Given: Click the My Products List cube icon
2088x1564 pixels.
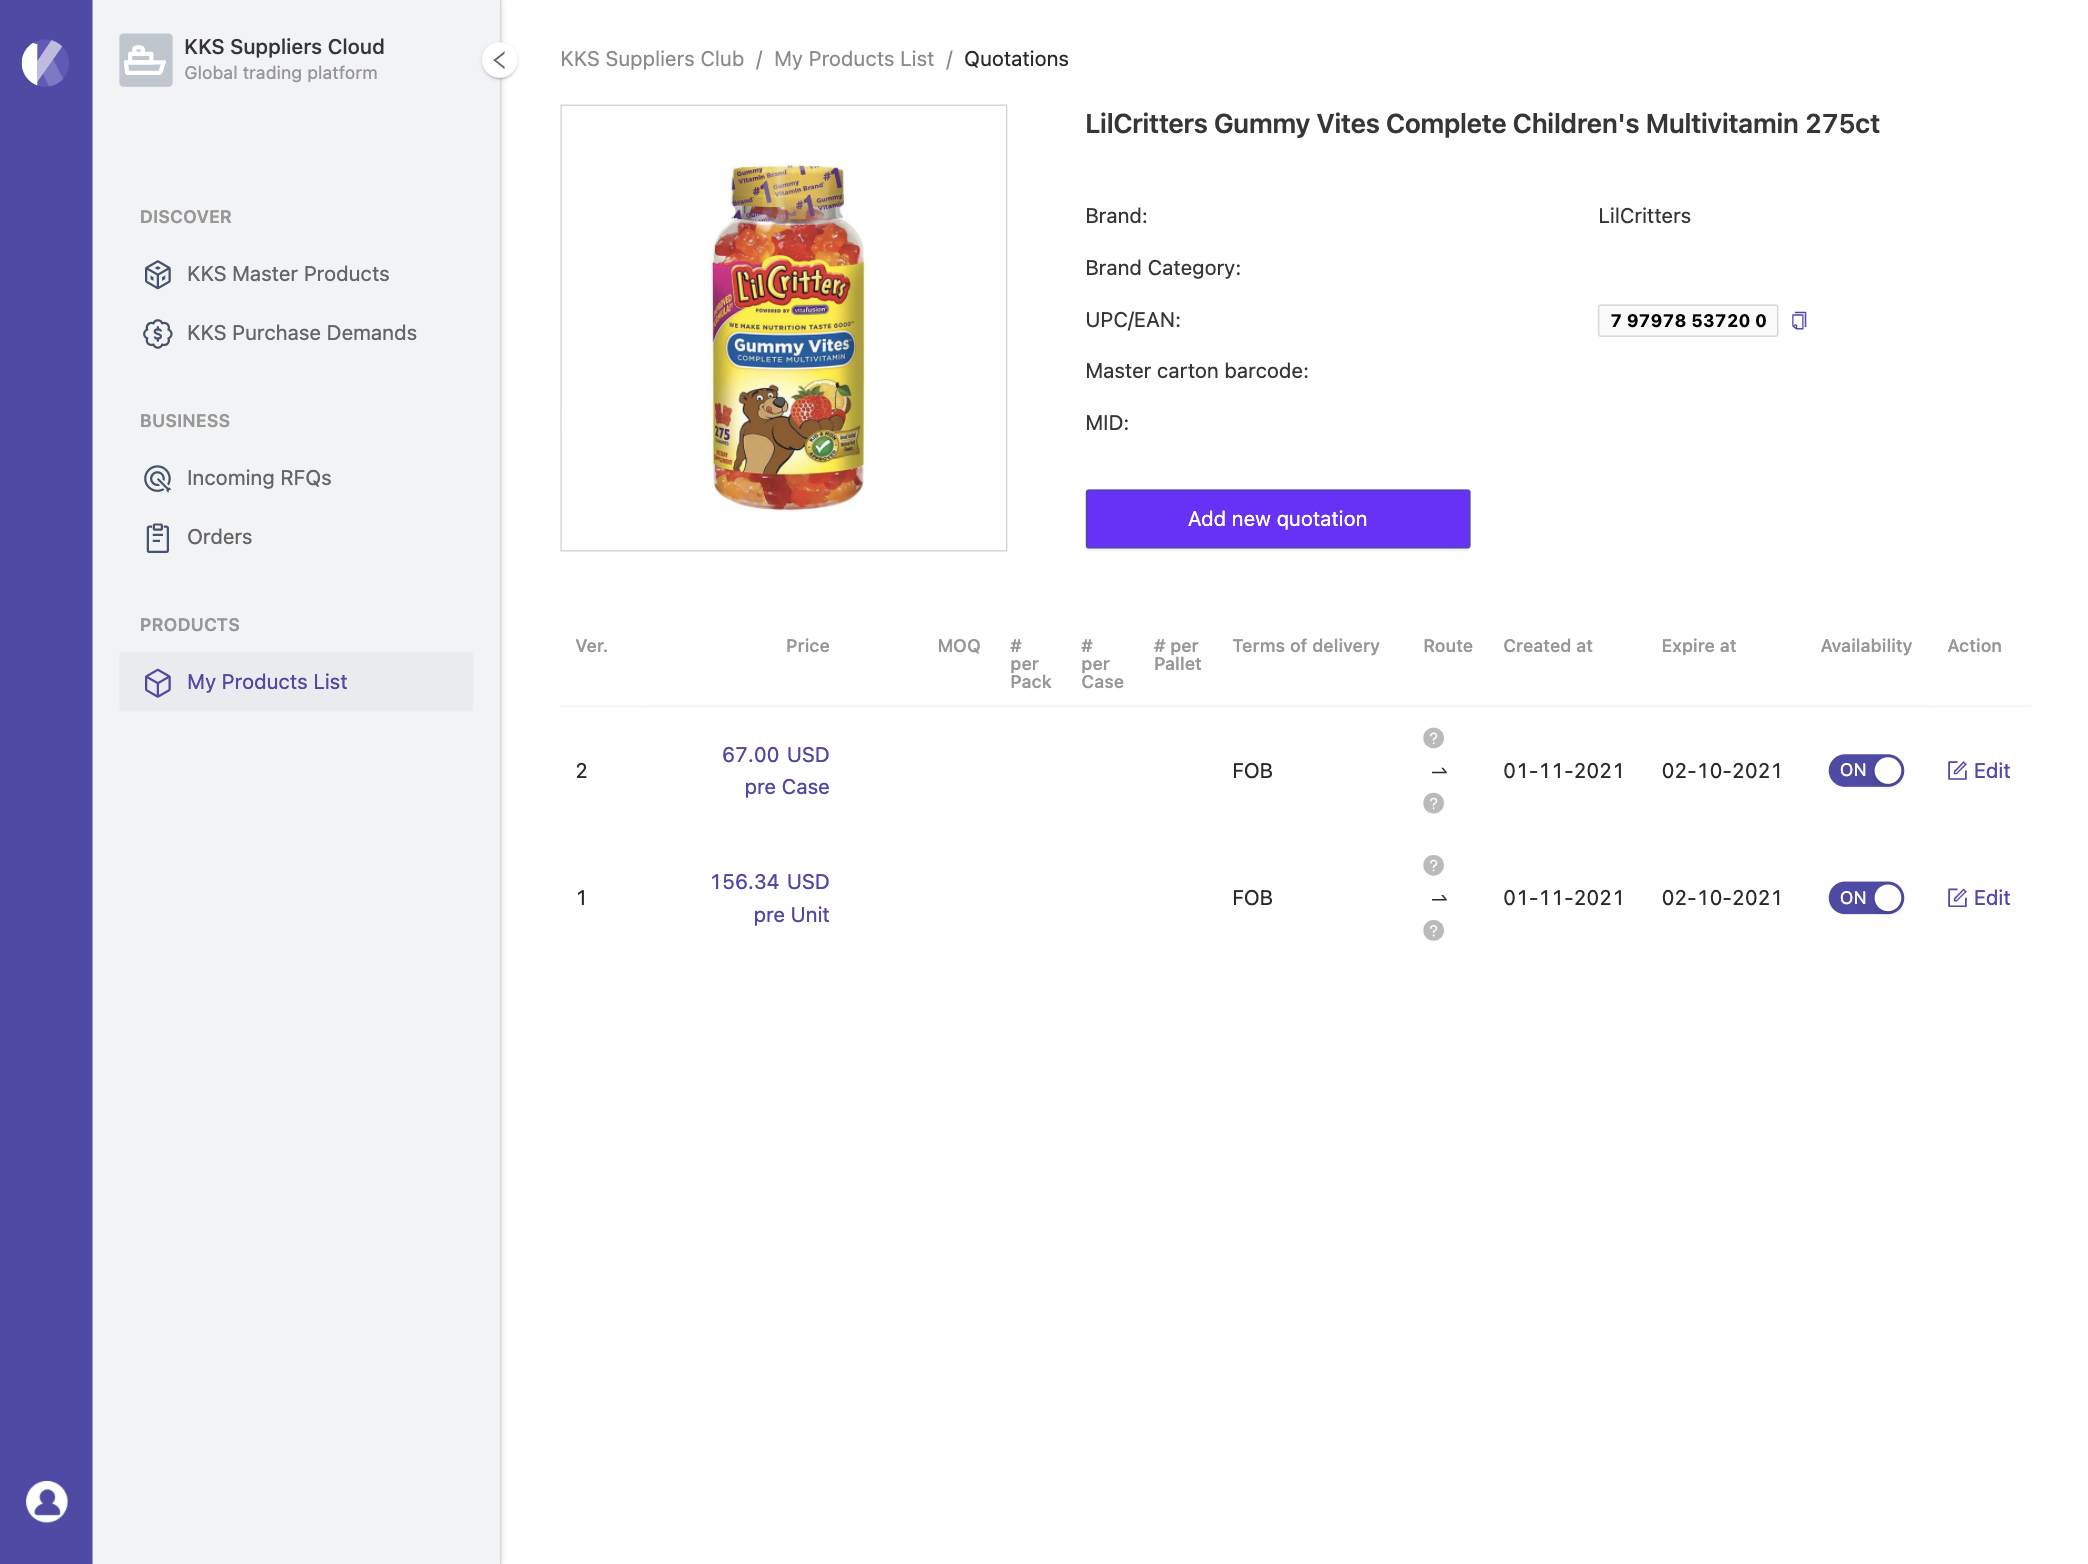Looking at the screenshot, I should (x=158, y=682).
